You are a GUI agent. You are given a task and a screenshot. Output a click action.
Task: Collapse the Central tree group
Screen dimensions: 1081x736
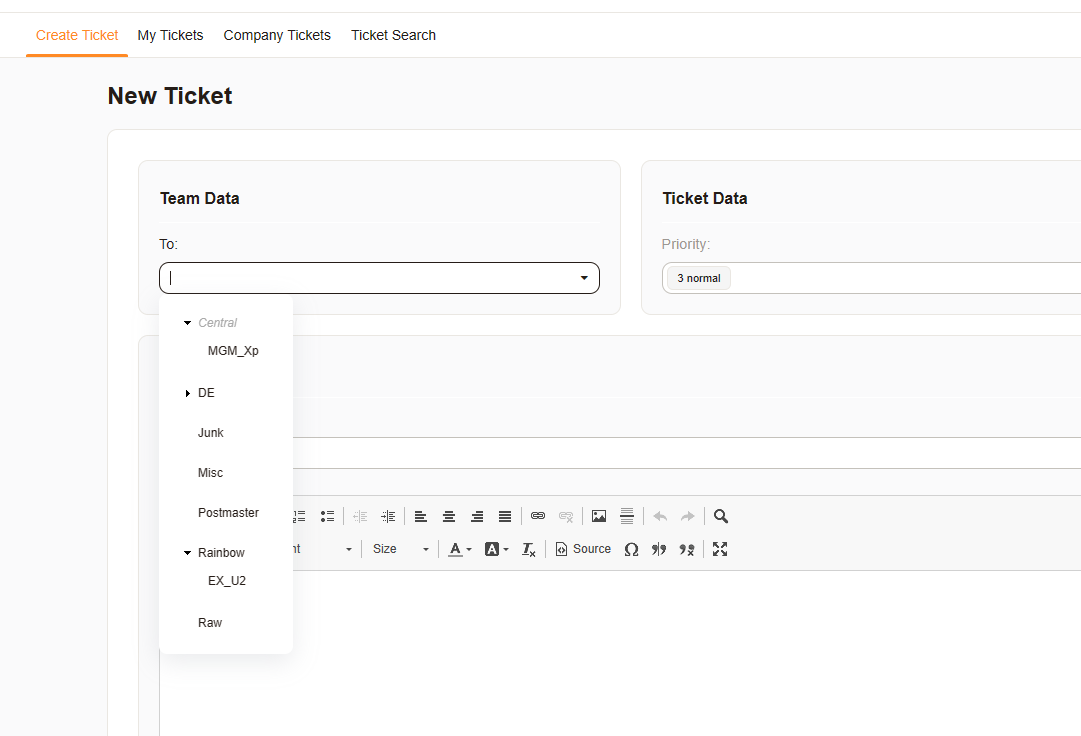coord(187,323)
